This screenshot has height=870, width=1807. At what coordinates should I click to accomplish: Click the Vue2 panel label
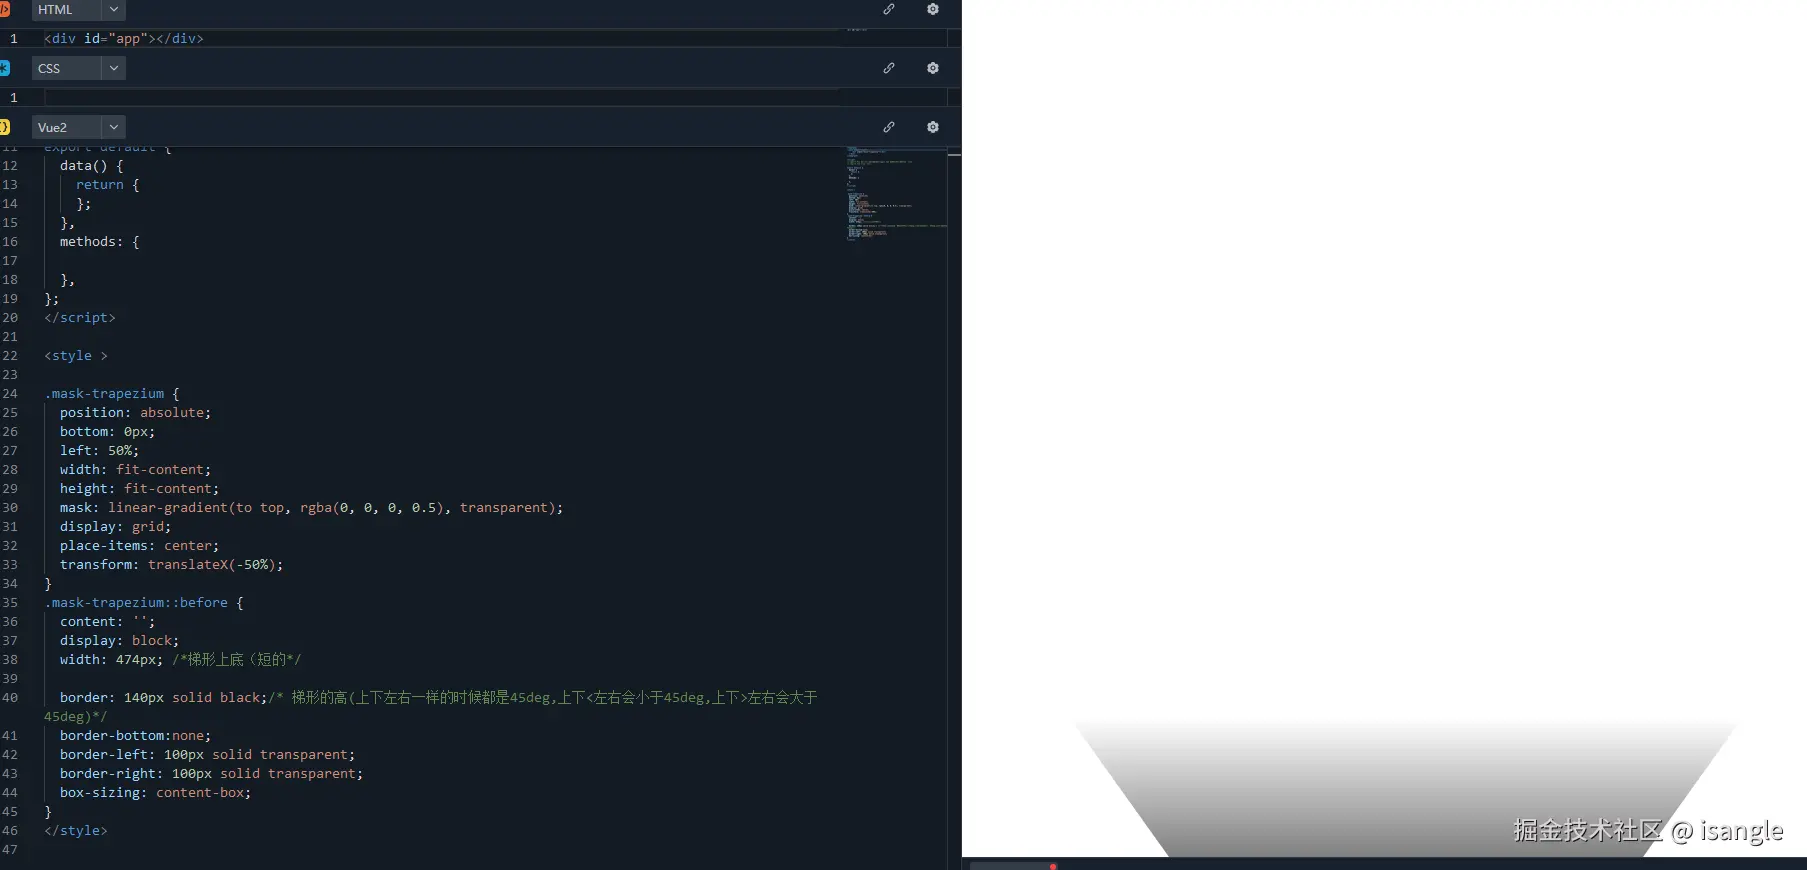[52, 127]
